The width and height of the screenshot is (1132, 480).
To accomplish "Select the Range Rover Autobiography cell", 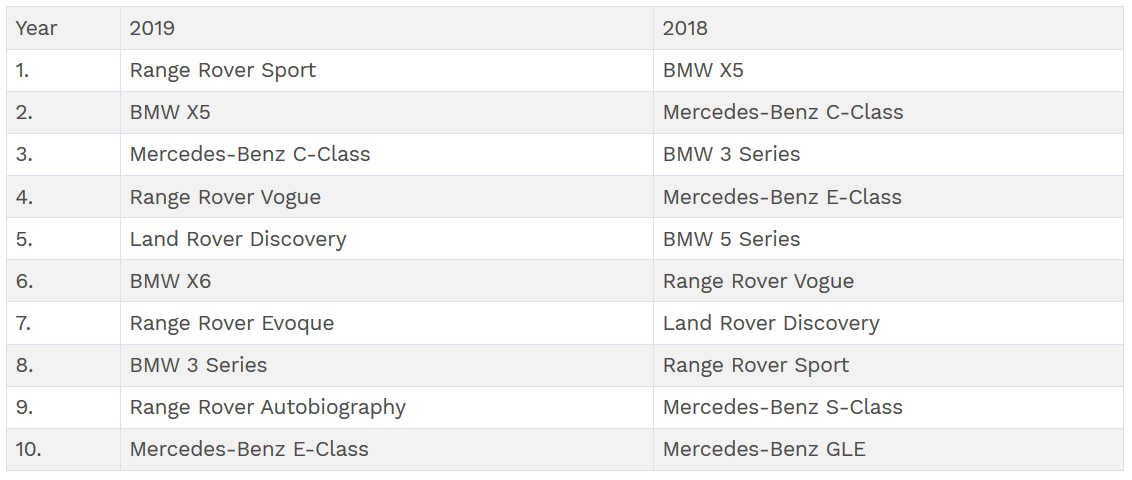I will pyautogui.click(x=268, y=407).
